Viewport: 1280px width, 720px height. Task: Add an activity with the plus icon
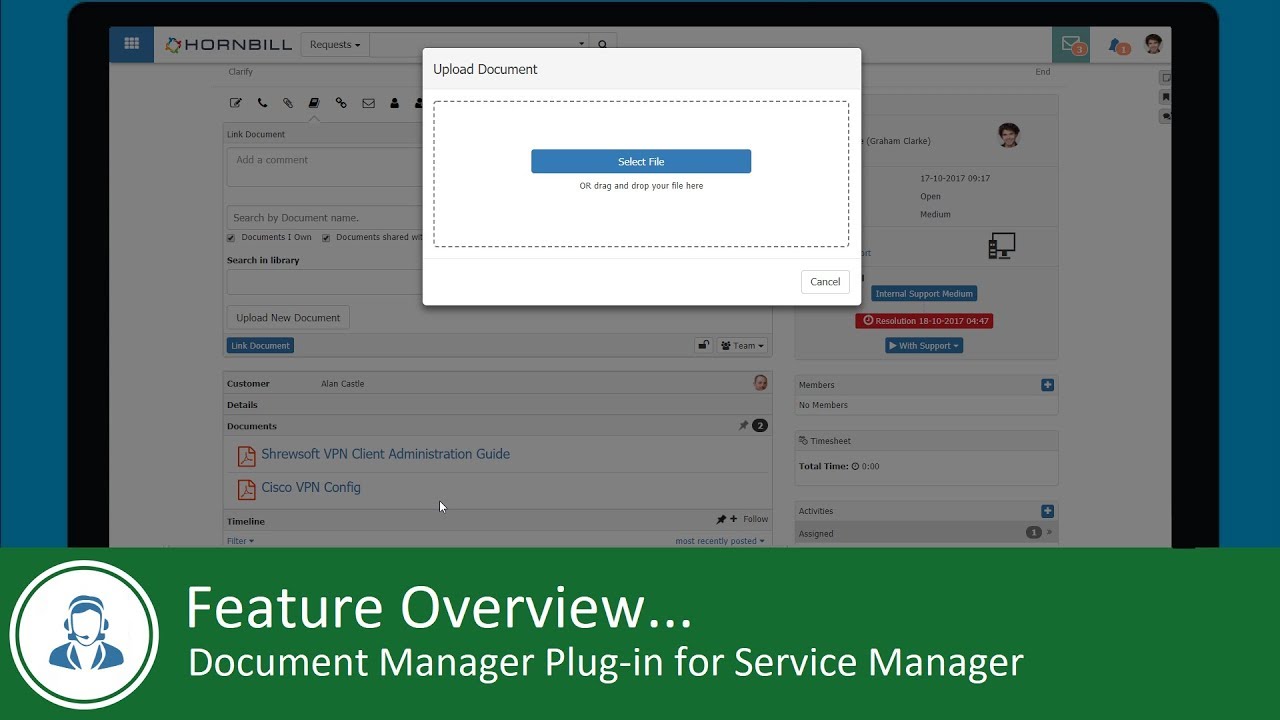[x=1047, y=511]
